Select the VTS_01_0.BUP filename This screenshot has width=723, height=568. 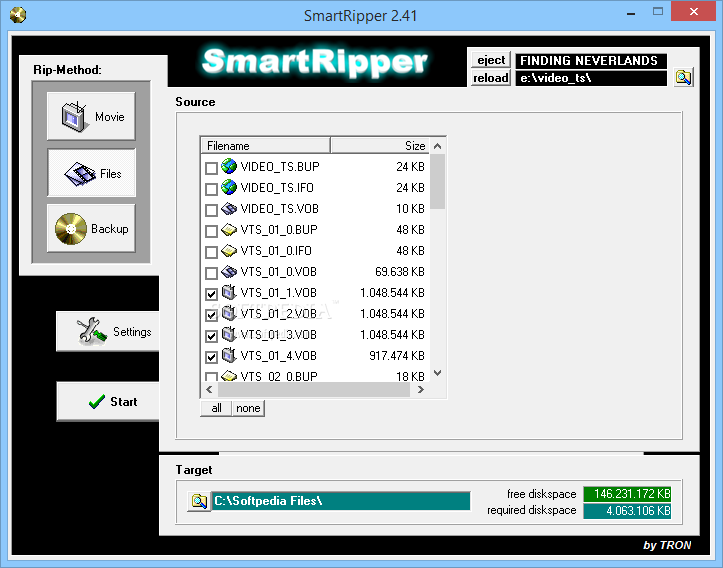(x=279, y=230)
